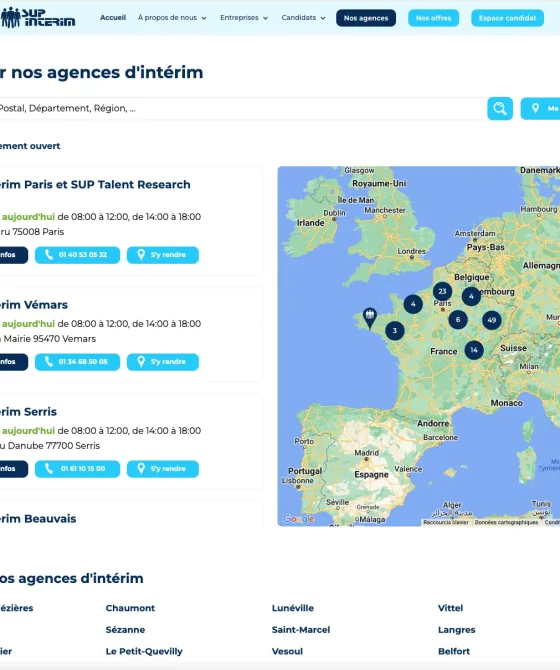Open the cluster 4 marker near Normandy
The height and width of the screenshot is (670, 560).
(x=413, y=304)
